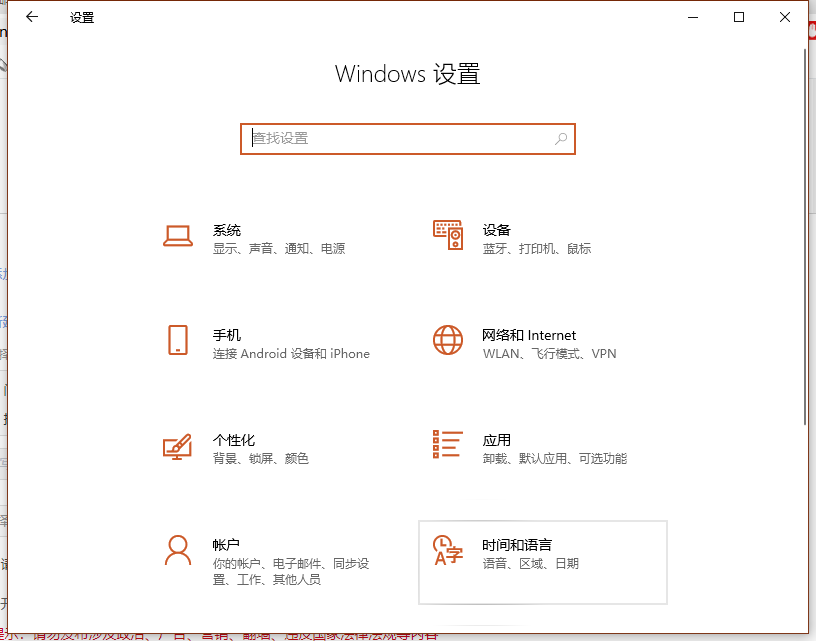
Task: Click the Settings window vertical scrollbar
Action: click(x=804, y=237)
